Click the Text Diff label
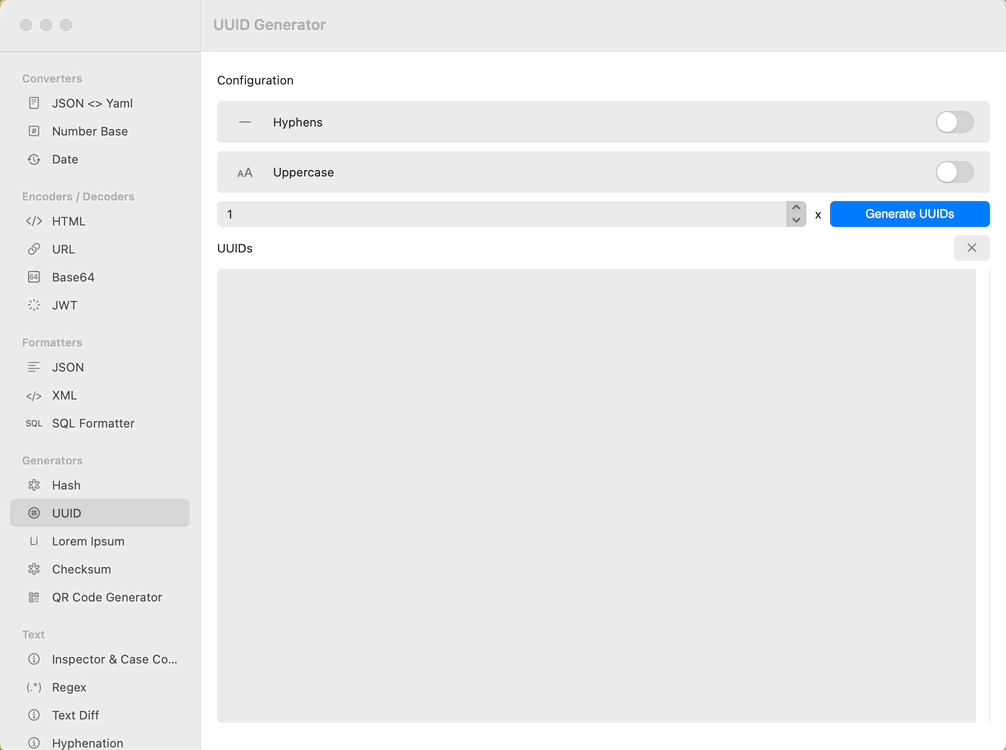1006x750 pixels. [76, 715]
